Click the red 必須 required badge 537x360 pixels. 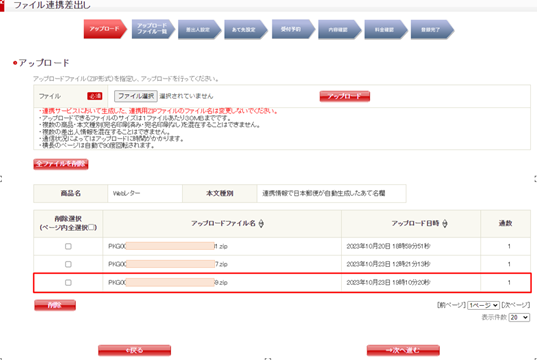[x=95, y=96]
